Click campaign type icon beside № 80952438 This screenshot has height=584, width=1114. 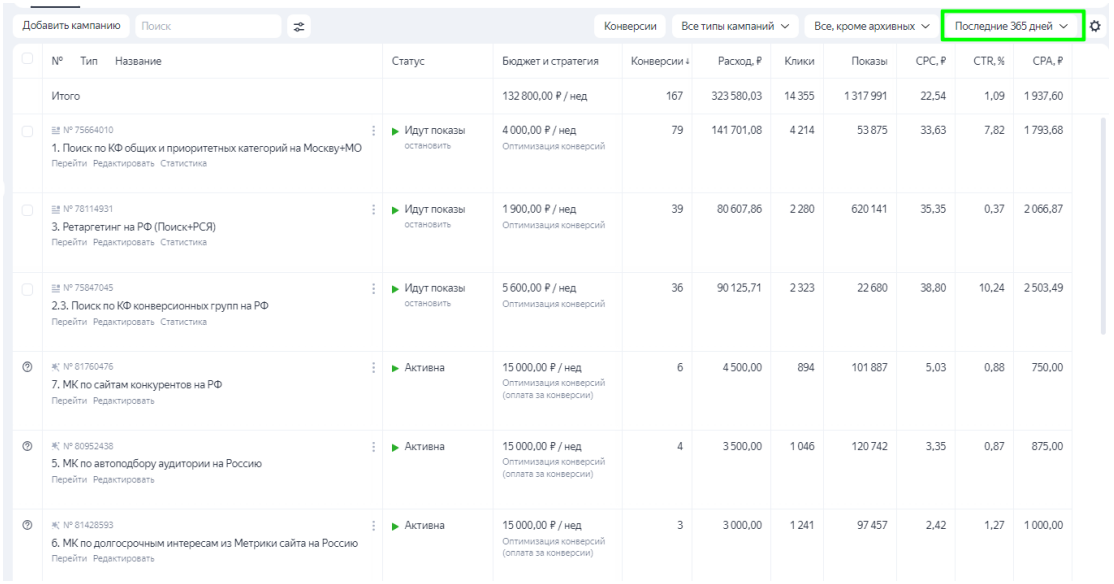tap(55, 446)
